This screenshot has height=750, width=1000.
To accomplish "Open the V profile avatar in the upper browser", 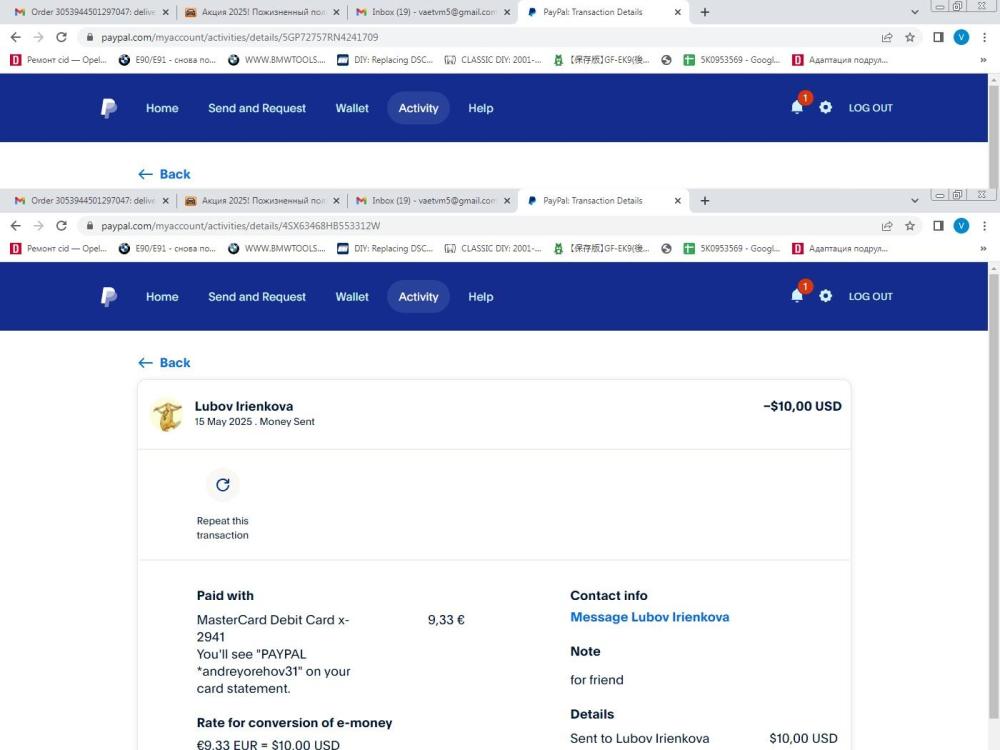I will 961,37.
